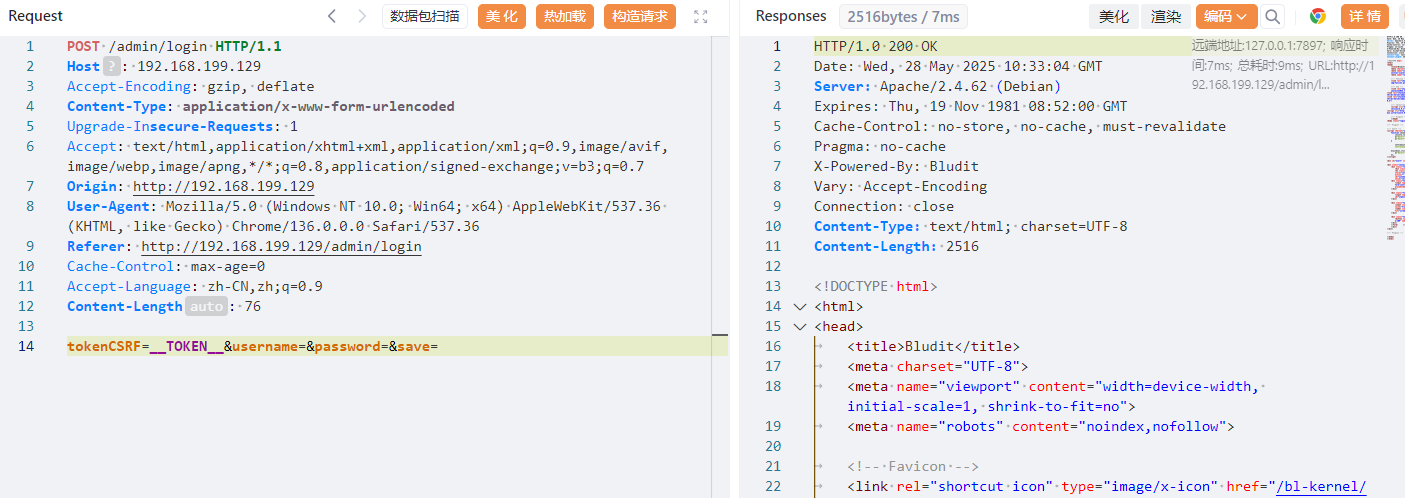Click the 数据包扫描 button
Image resolution: width=1405 pixels, height=498 pixels.
(425, 16)
